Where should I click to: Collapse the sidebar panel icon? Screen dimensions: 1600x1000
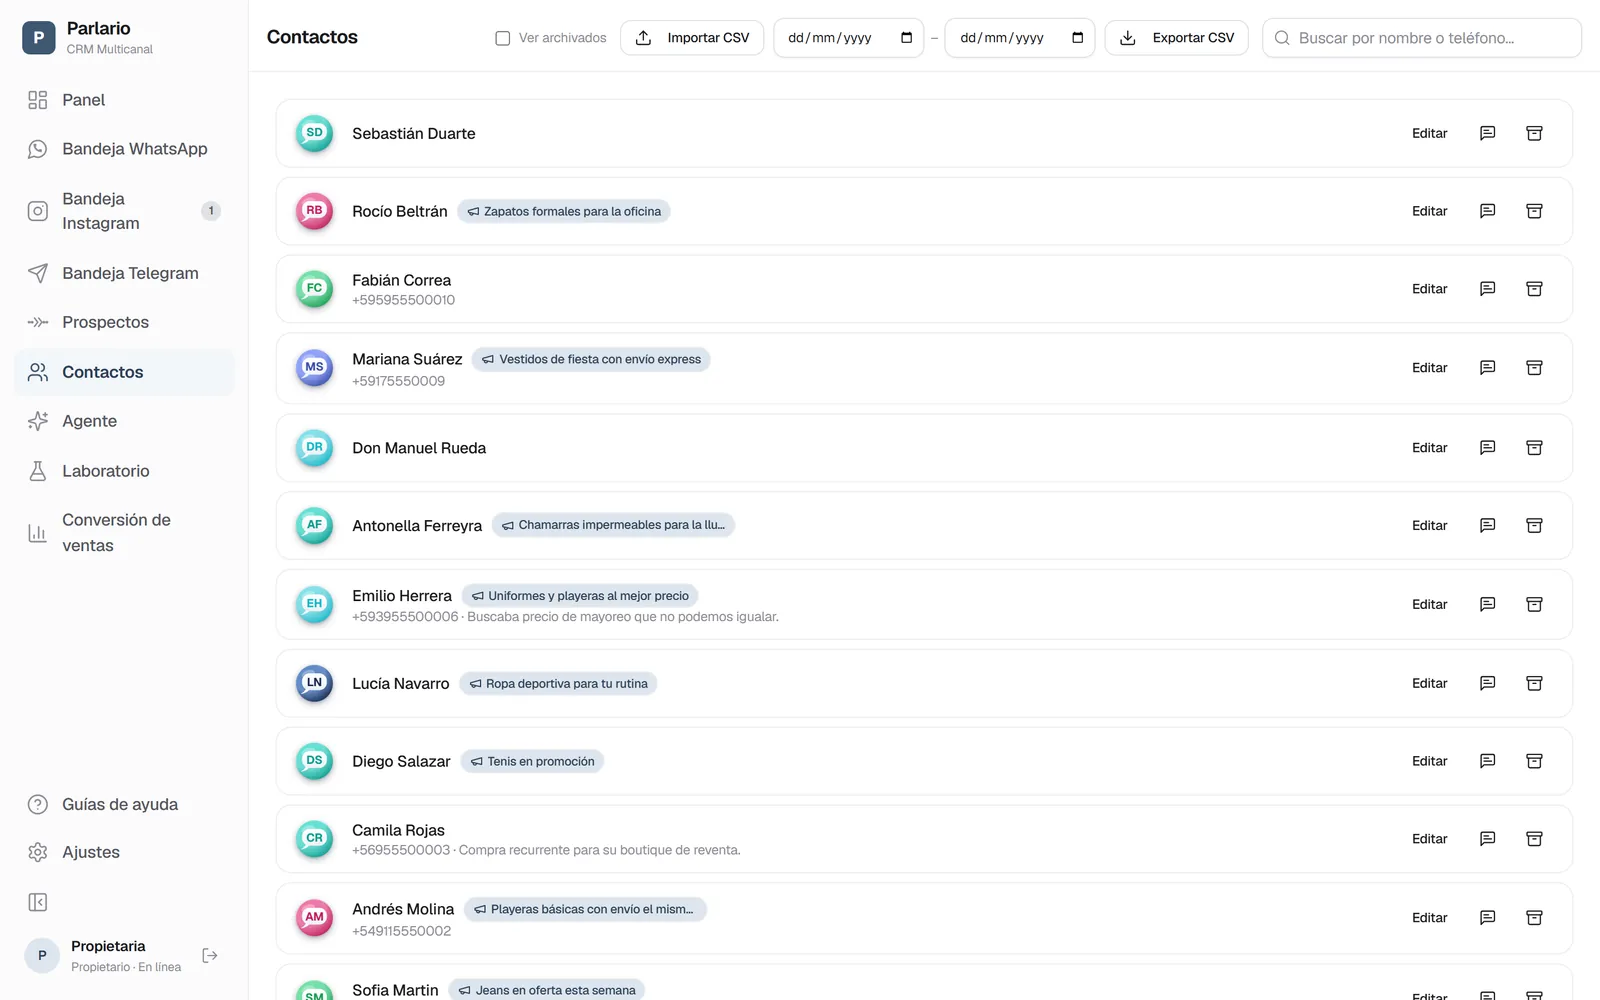pos(38,902)
